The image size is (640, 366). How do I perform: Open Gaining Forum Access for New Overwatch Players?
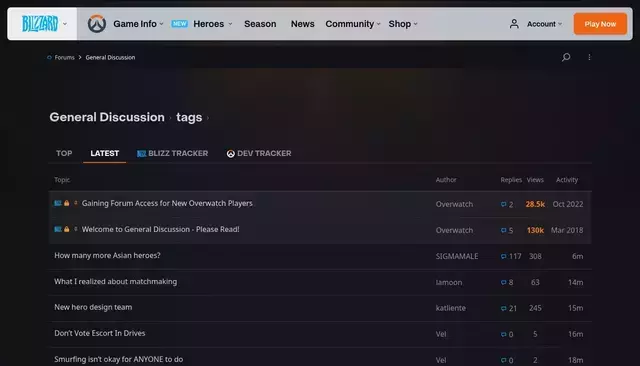167,203
